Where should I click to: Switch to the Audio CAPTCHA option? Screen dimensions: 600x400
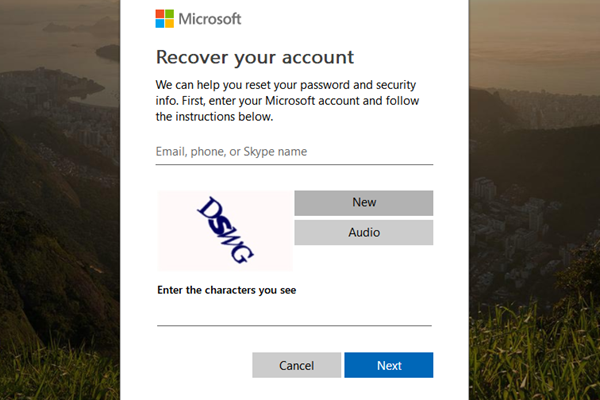pos(364,232)
